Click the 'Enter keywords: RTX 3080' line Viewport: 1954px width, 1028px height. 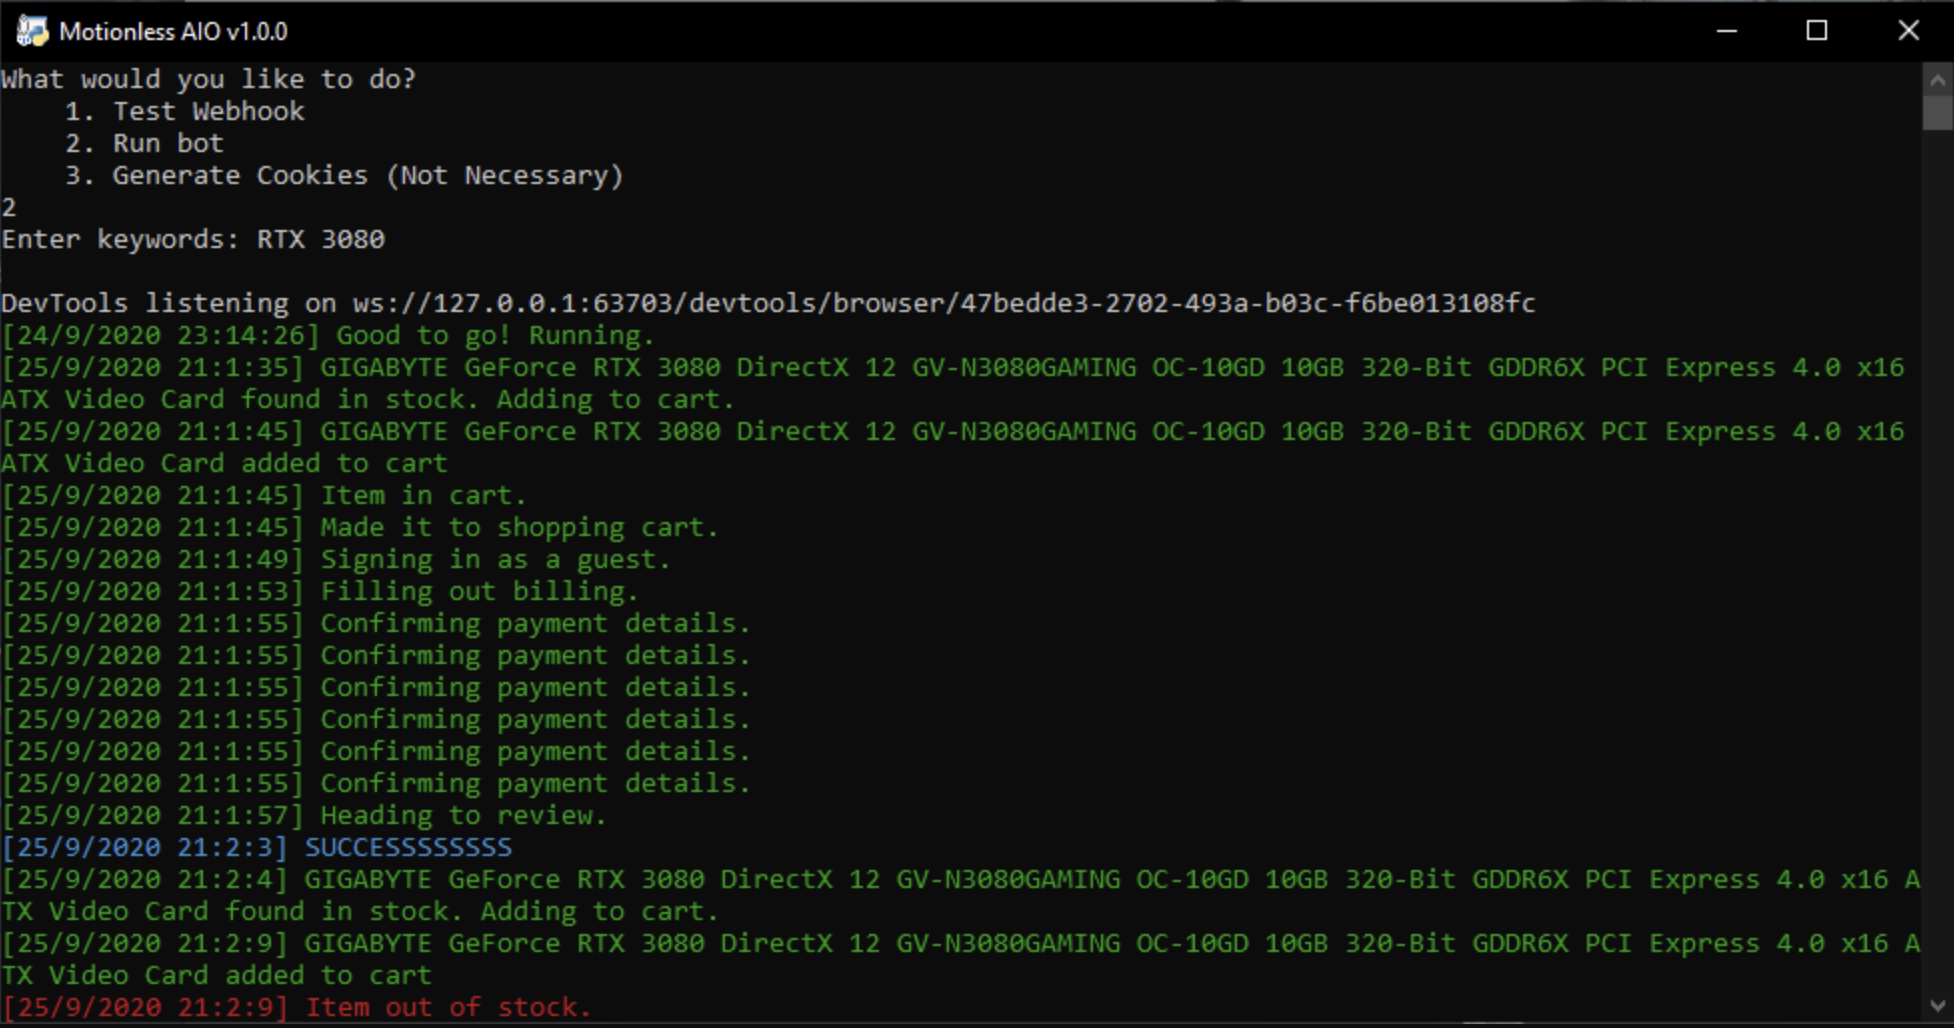[x=193, y=240]
